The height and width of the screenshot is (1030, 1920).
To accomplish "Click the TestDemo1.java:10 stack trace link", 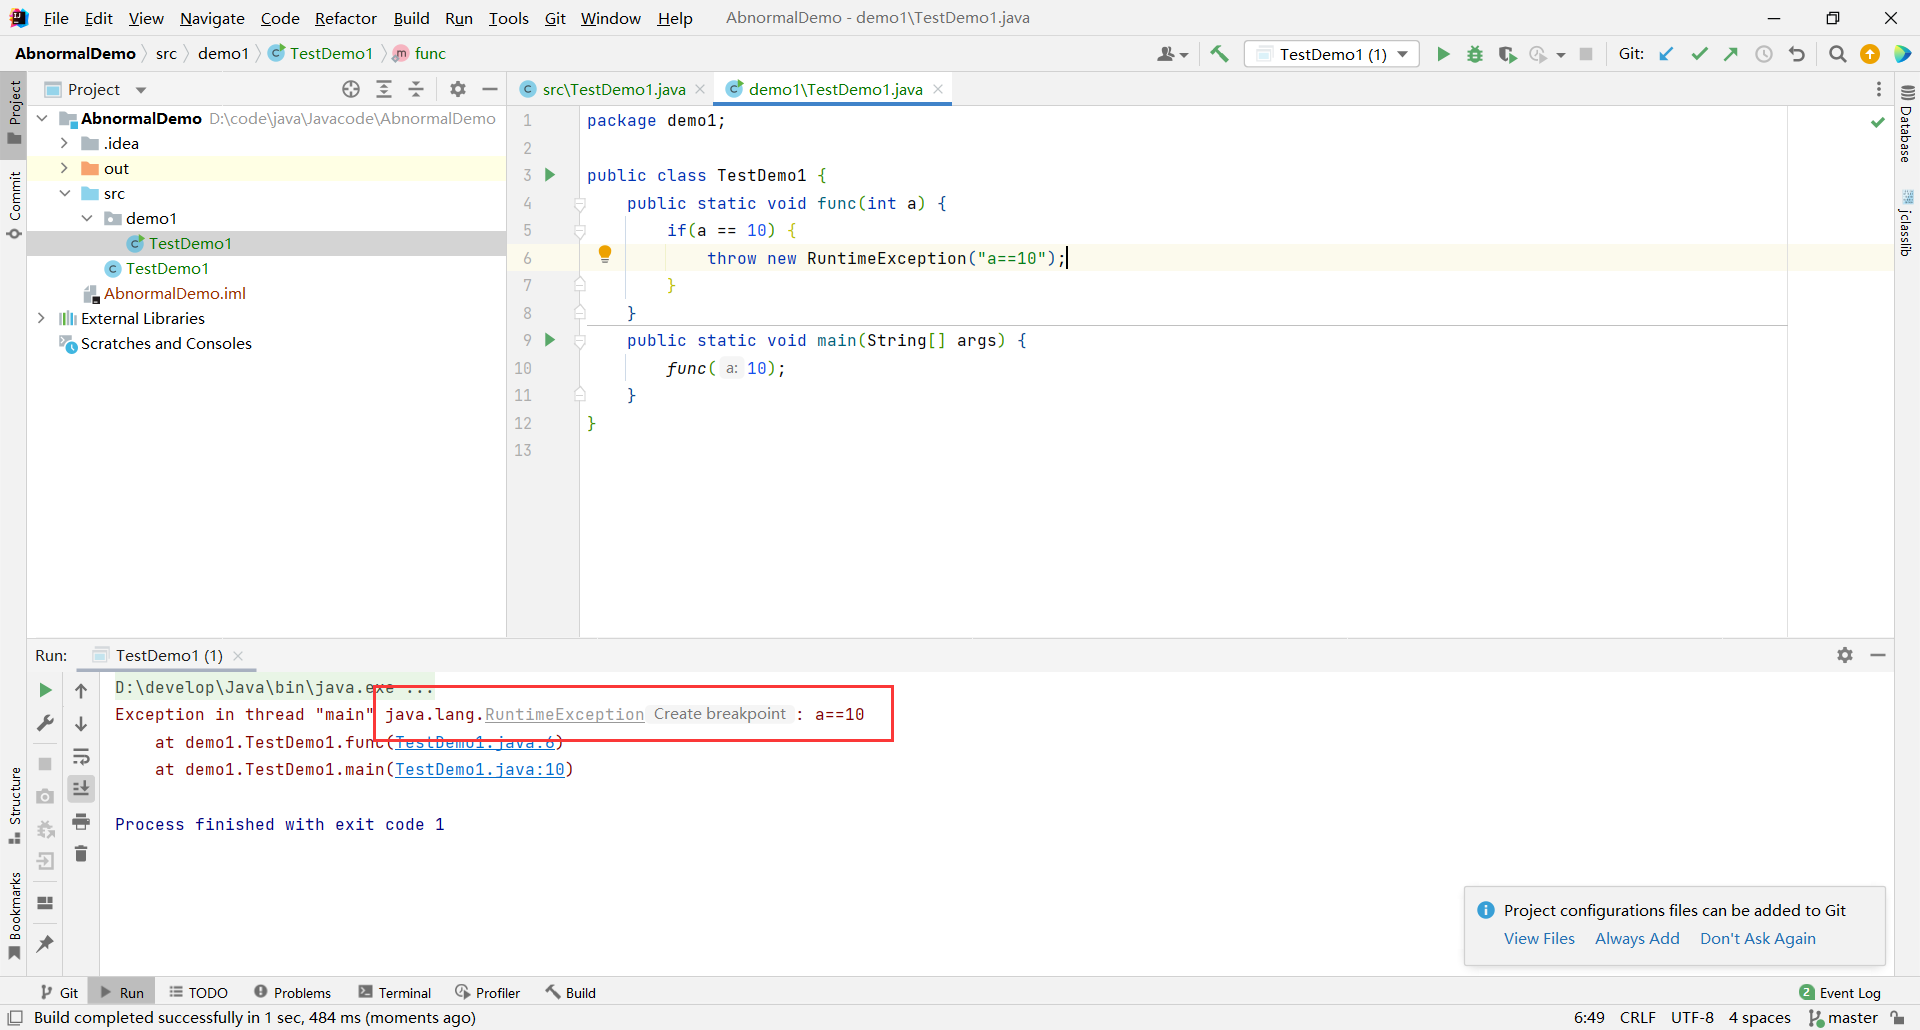I will [x=480, y=769].
